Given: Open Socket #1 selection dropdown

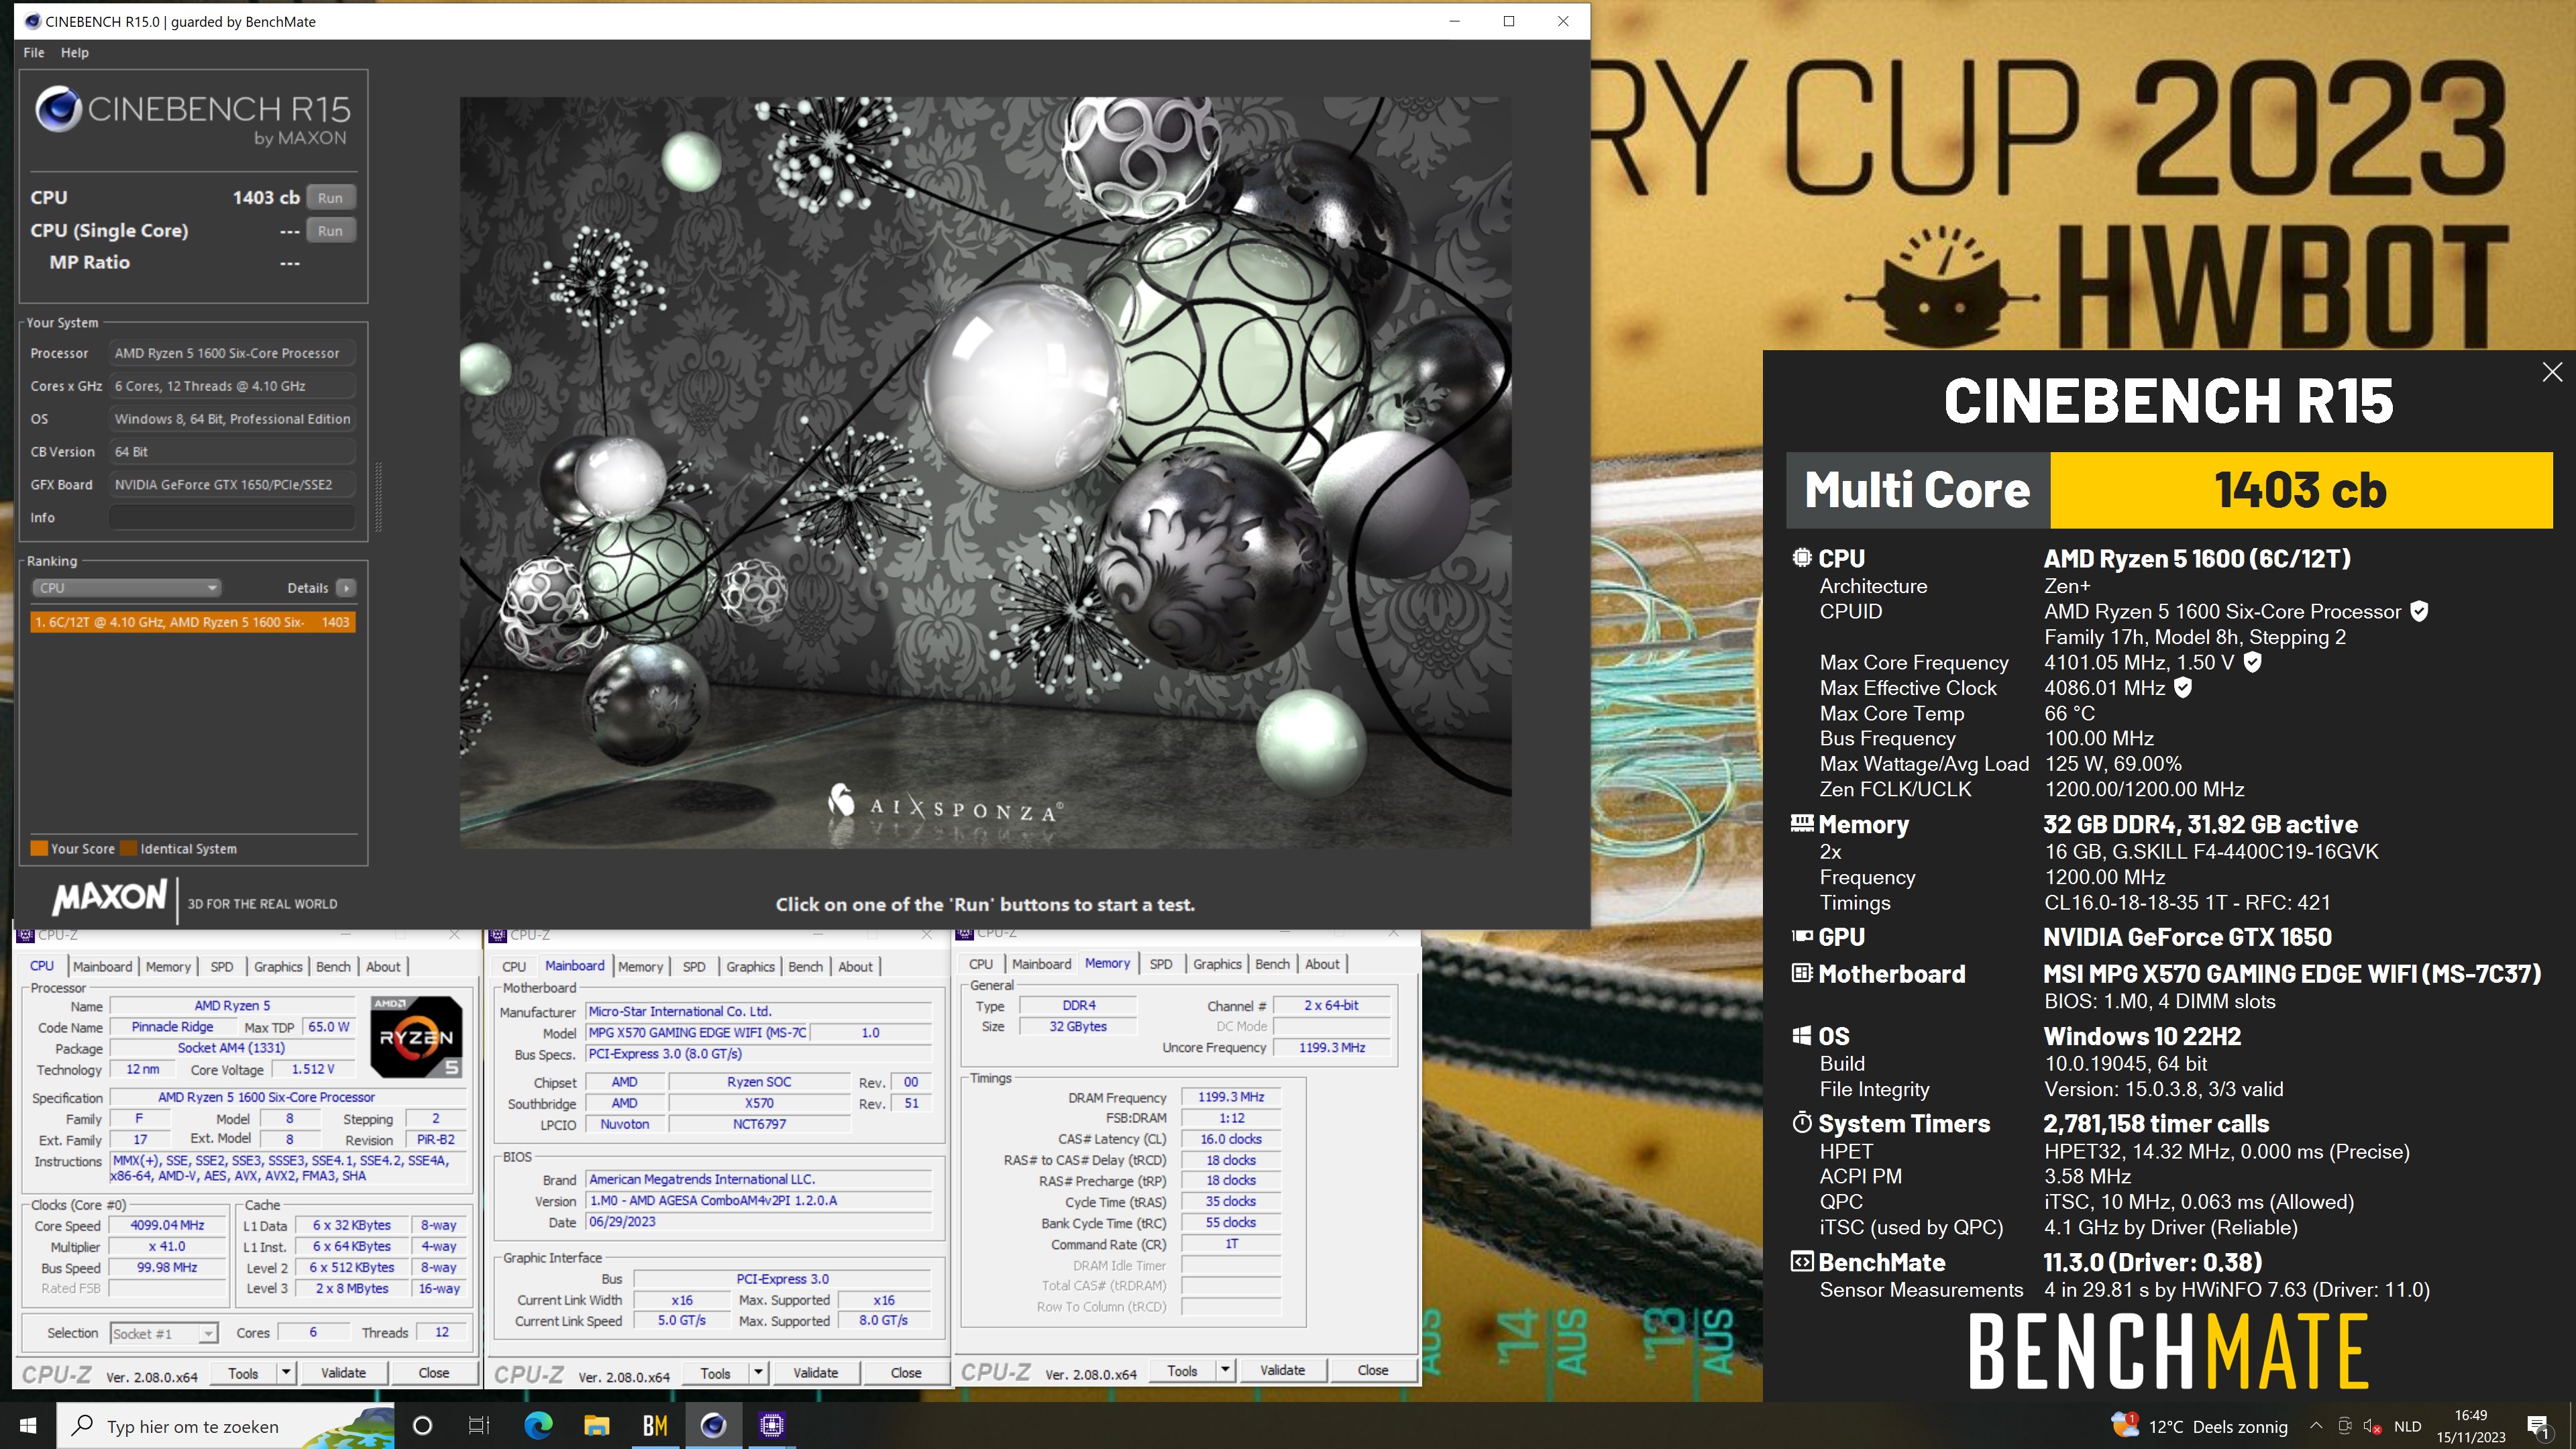Looking at the screenshot, I should coord(164,1333).
